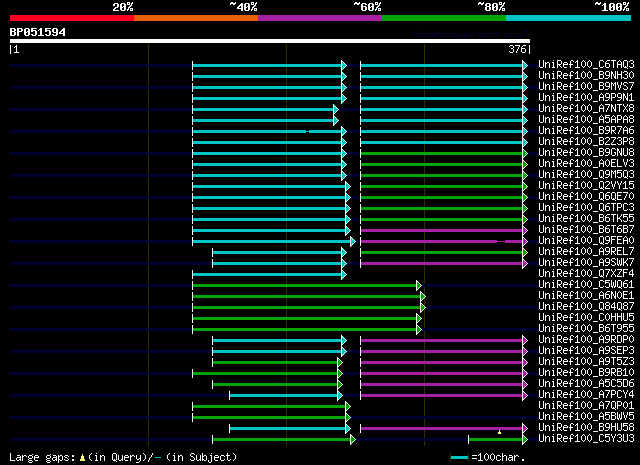This screenshot has width=640, height=465.
Task: Select hit label UniRef100_A6N0E1
Action: [586, 296]
